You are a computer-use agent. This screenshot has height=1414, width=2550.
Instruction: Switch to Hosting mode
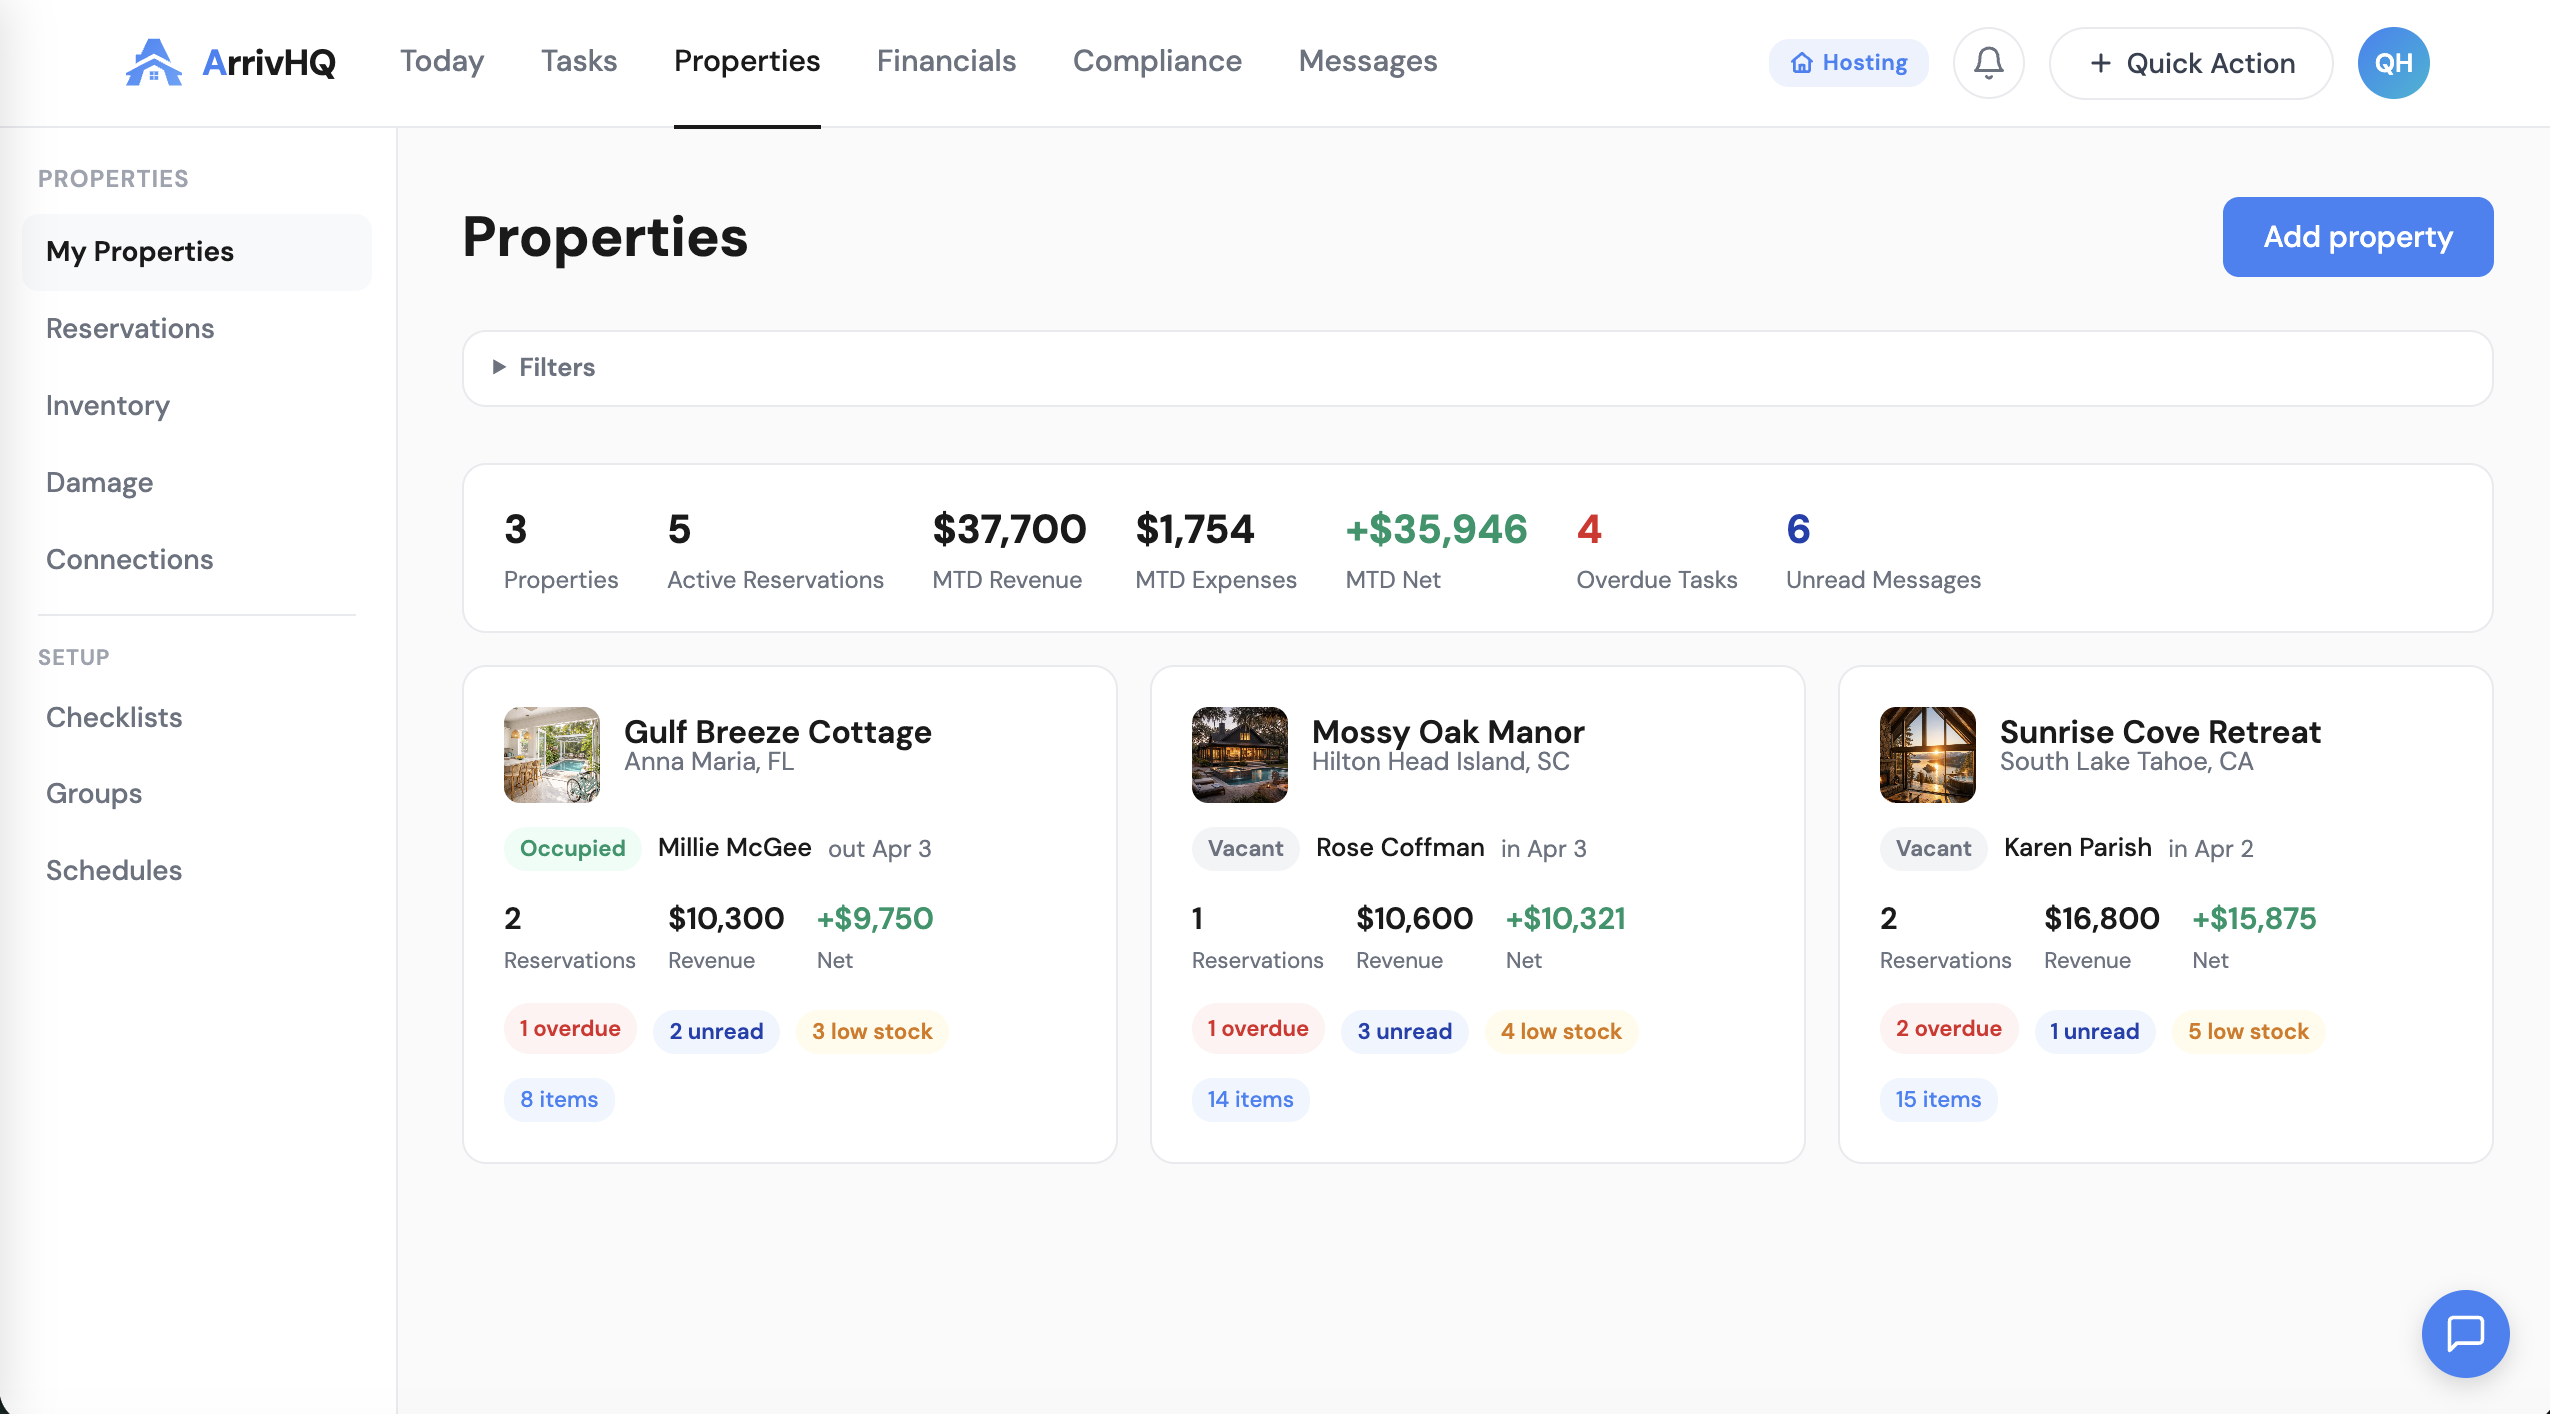[x=1848, y=62]
